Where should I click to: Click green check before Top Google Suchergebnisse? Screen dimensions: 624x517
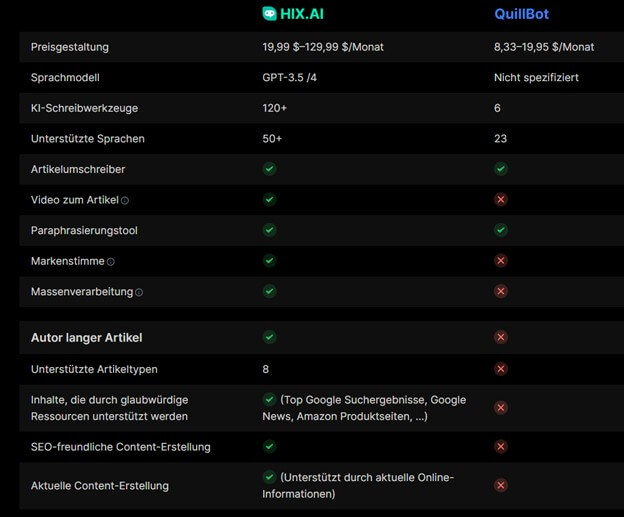pyautogui.click(x=269, y=399)
